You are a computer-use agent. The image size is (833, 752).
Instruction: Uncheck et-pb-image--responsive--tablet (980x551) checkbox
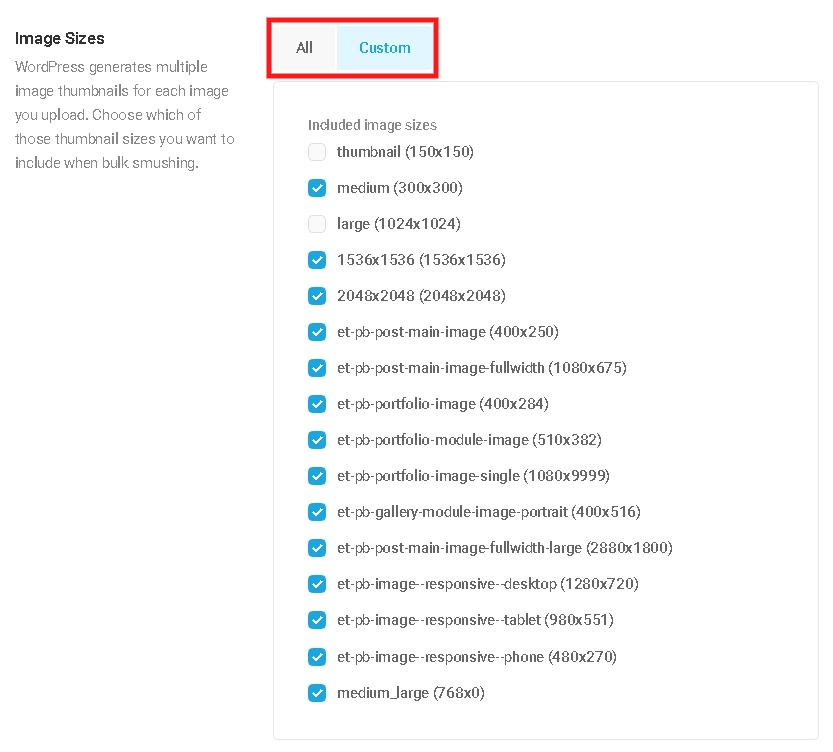pos(317,620)
